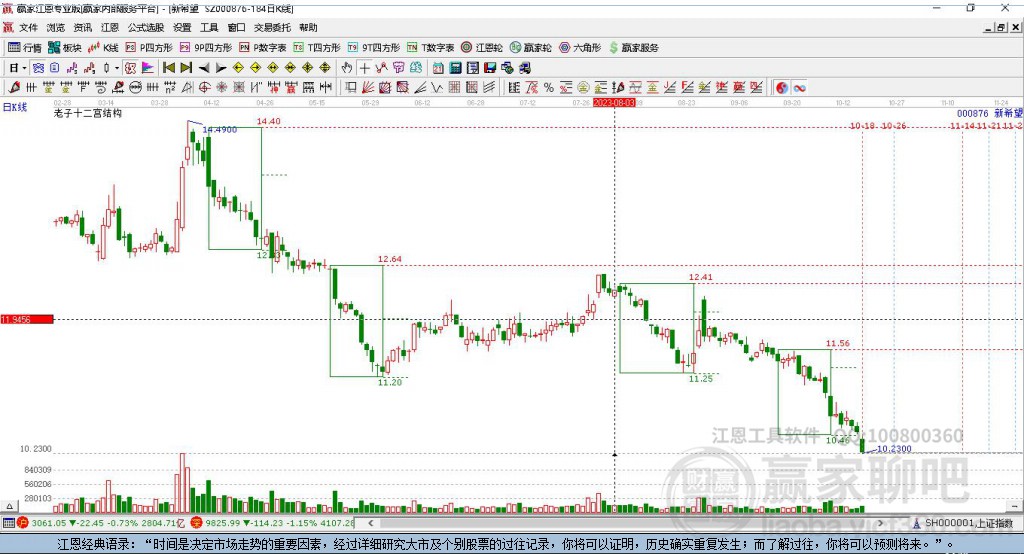Click the blue infinity icon
The height and width of the screenshot is (554, 1024).
point(799,88)
